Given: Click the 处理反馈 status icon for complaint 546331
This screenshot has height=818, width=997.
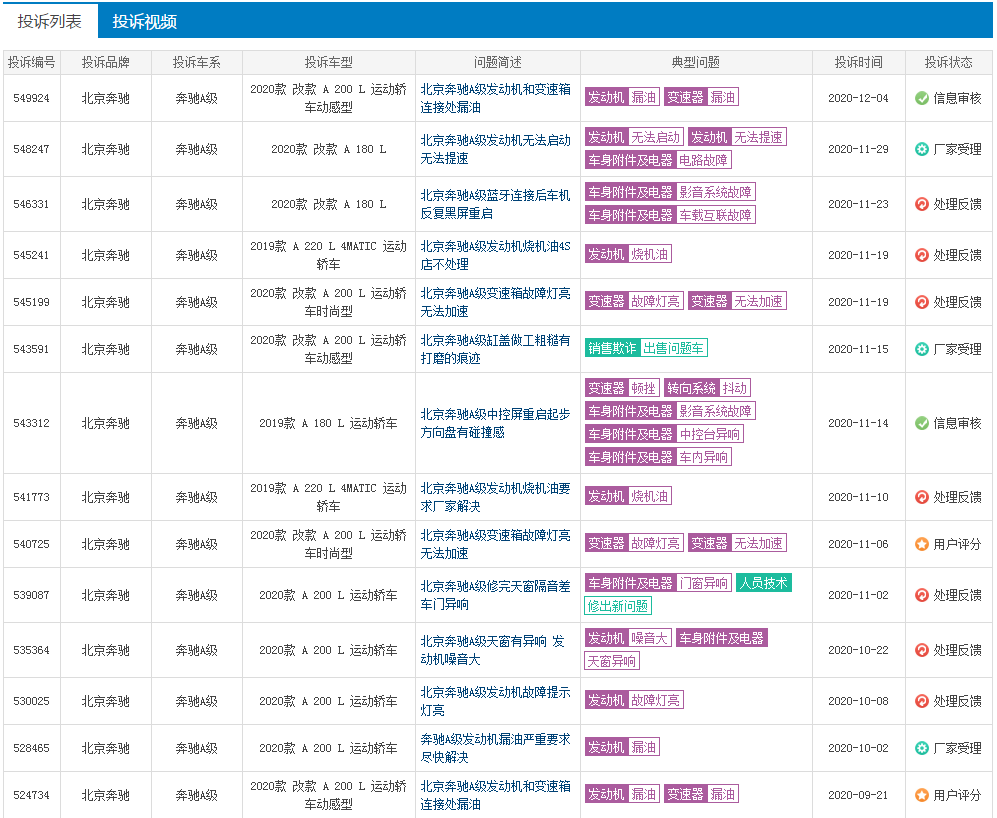Looking at the screenshot, I should [921, 204].
